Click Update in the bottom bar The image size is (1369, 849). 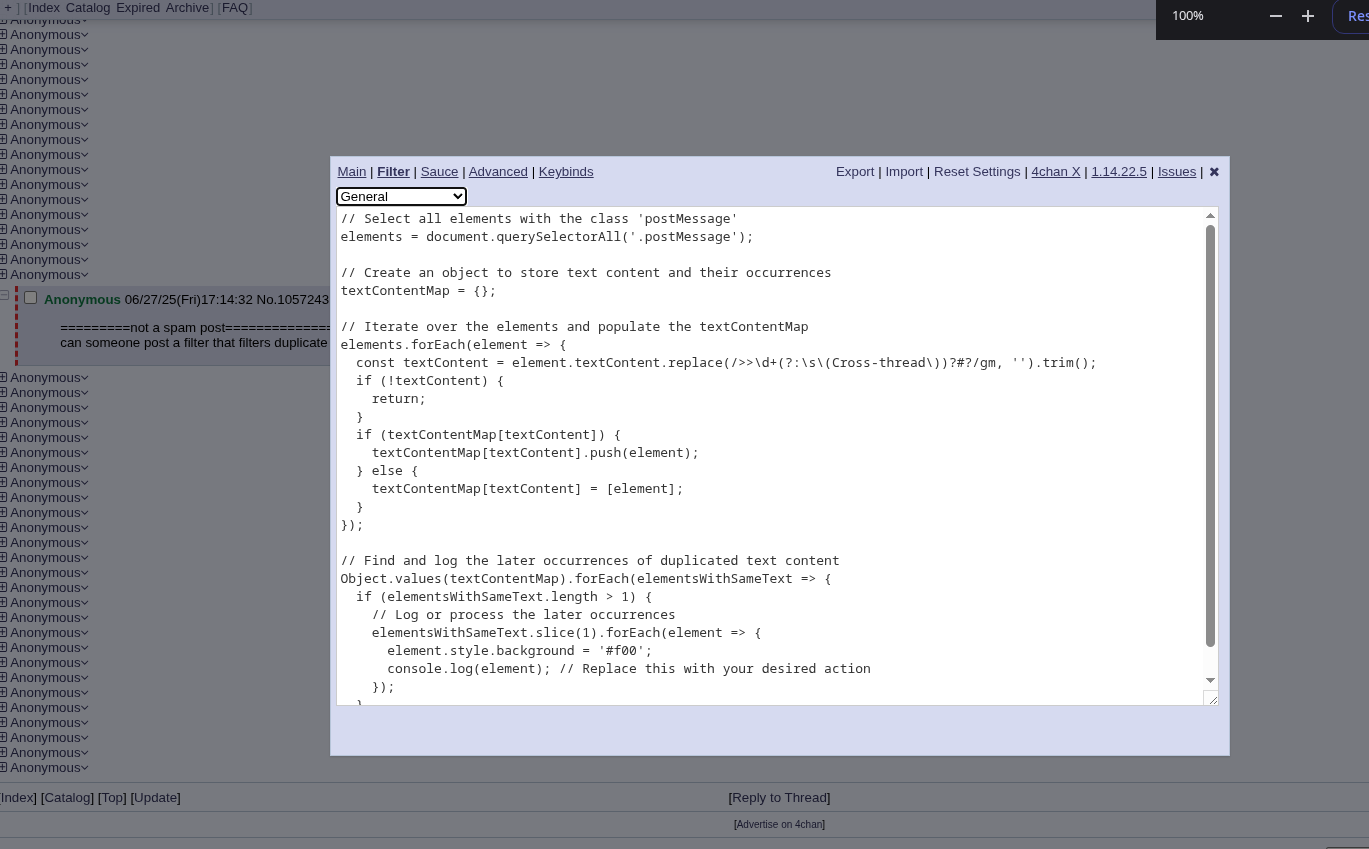[156, 798]
